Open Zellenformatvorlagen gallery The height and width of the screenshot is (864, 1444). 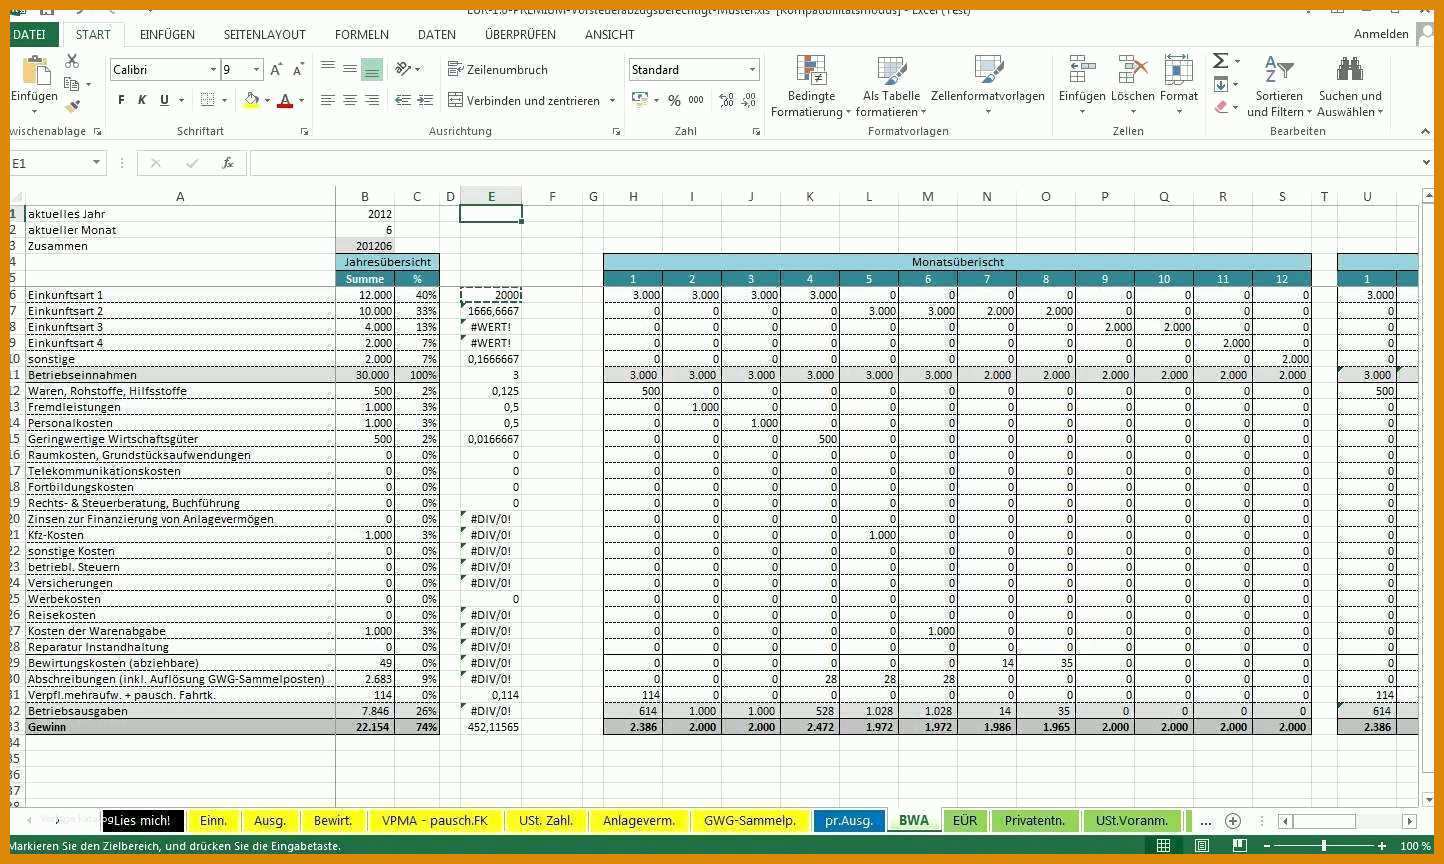(988, 87)
